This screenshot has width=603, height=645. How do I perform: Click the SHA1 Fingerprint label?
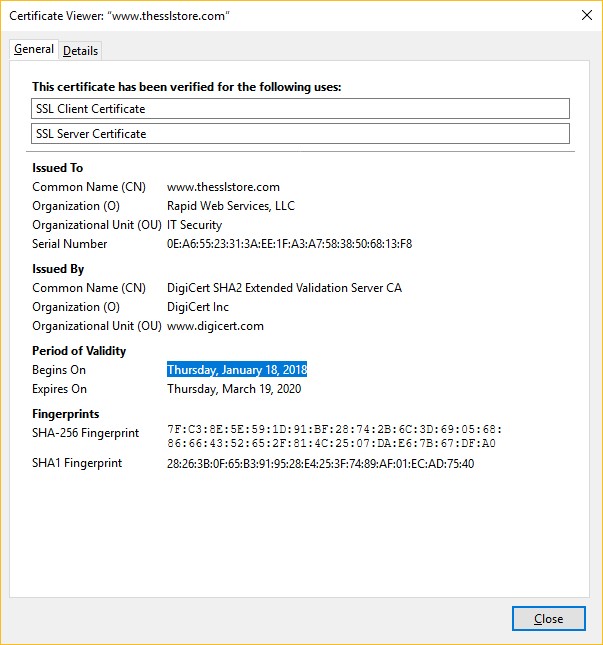(77, 463)
